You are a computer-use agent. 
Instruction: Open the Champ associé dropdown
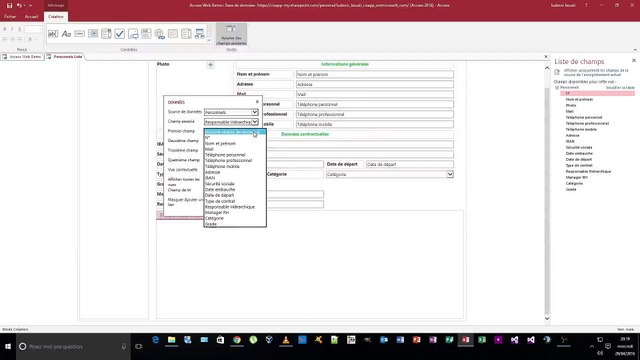click(254, 122)
